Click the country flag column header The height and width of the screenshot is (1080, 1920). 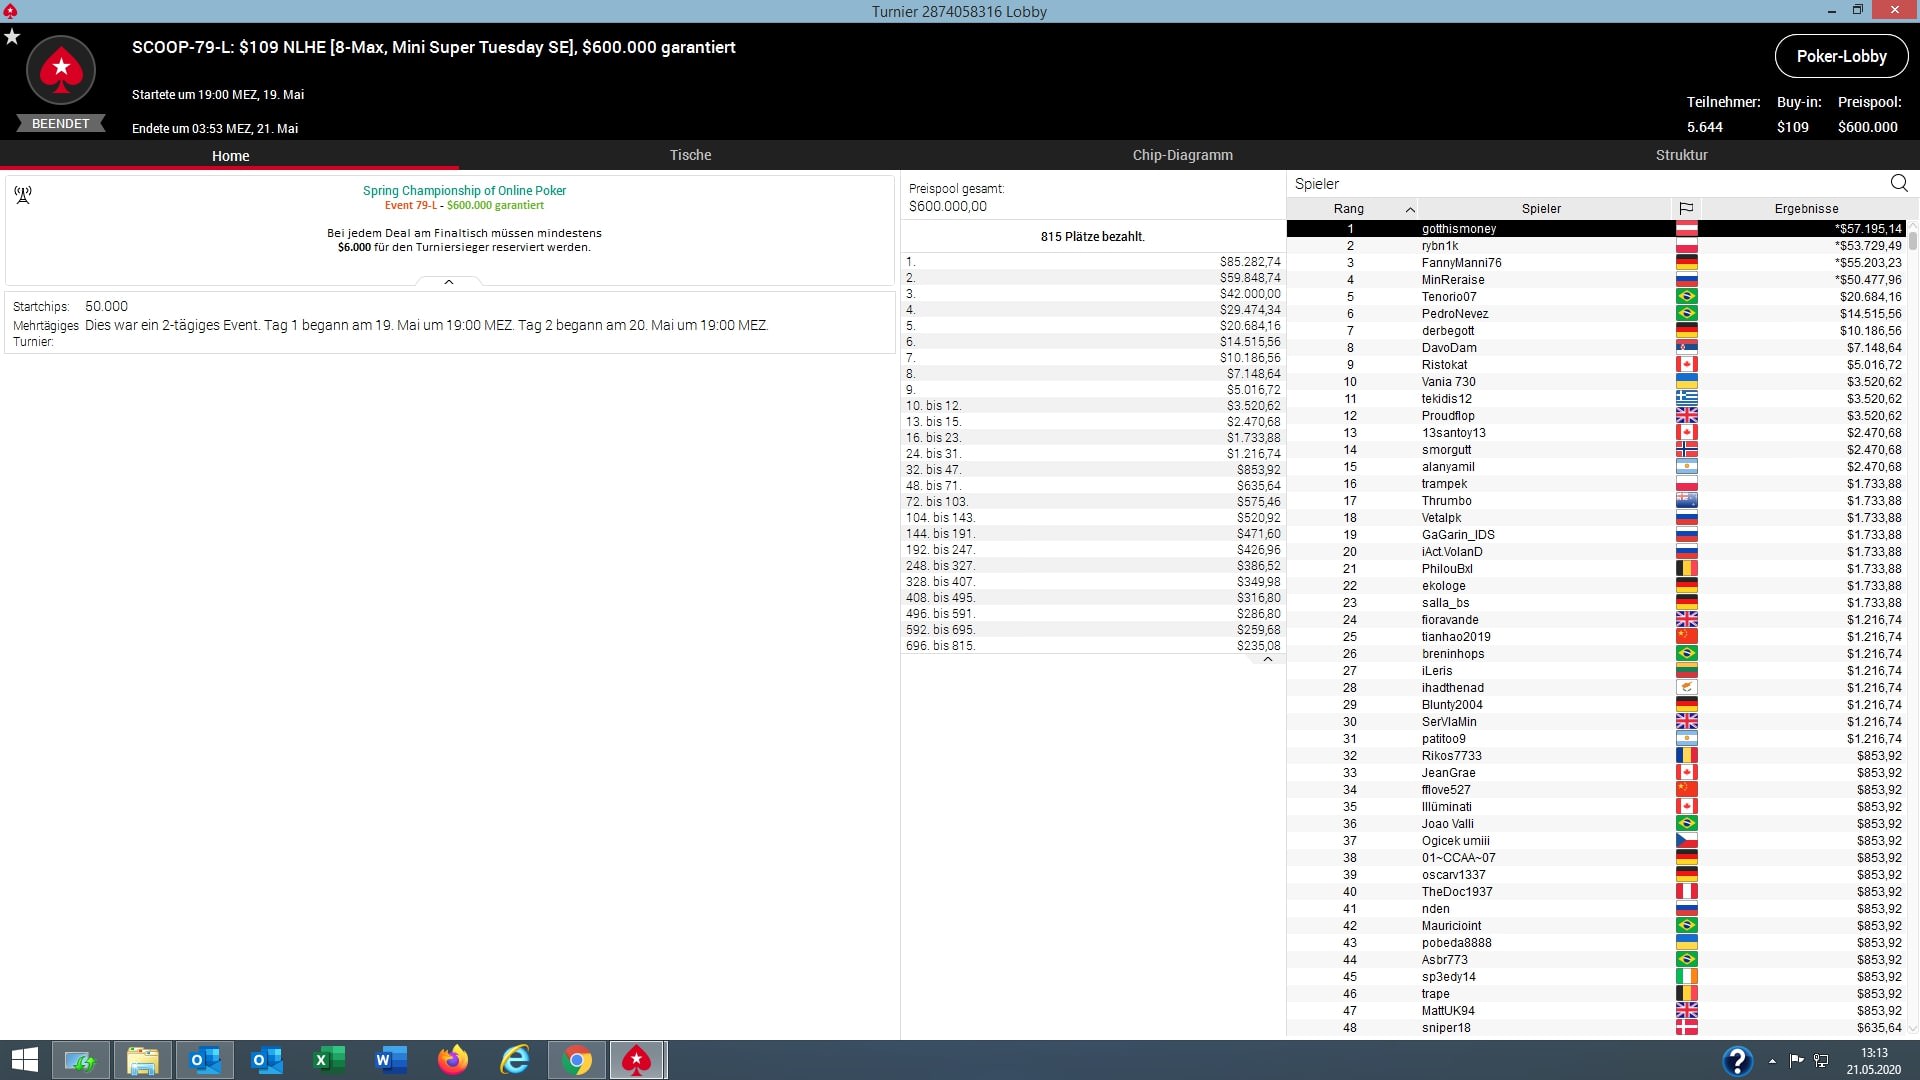1686,208
